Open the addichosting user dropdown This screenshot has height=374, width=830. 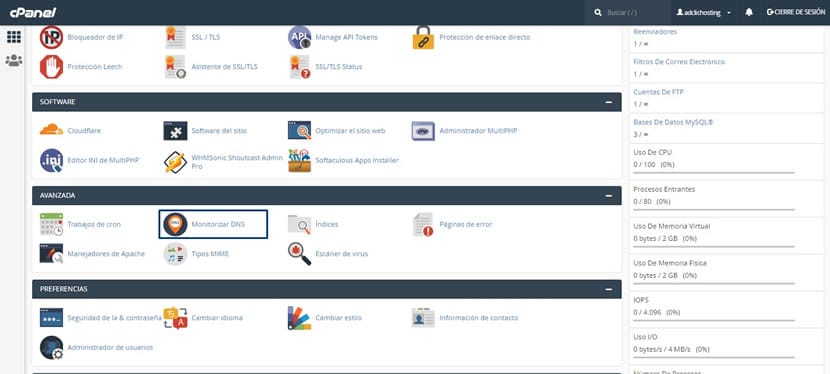(703, 13)
